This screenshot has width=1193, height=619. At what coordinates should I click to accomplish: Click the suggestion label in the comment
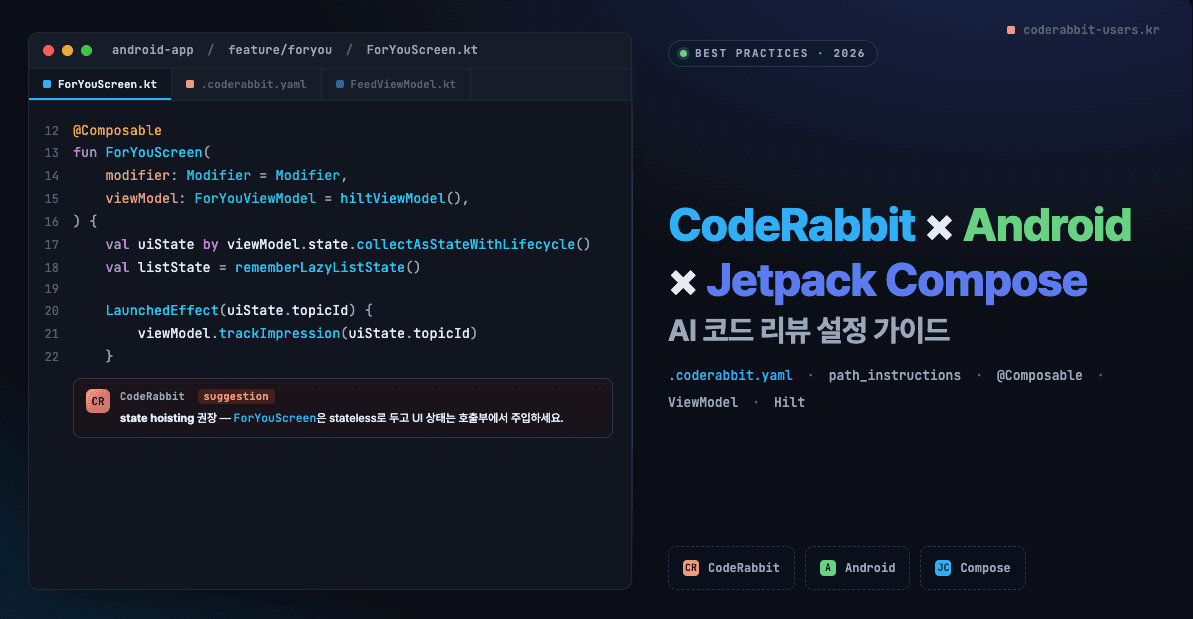236,396
